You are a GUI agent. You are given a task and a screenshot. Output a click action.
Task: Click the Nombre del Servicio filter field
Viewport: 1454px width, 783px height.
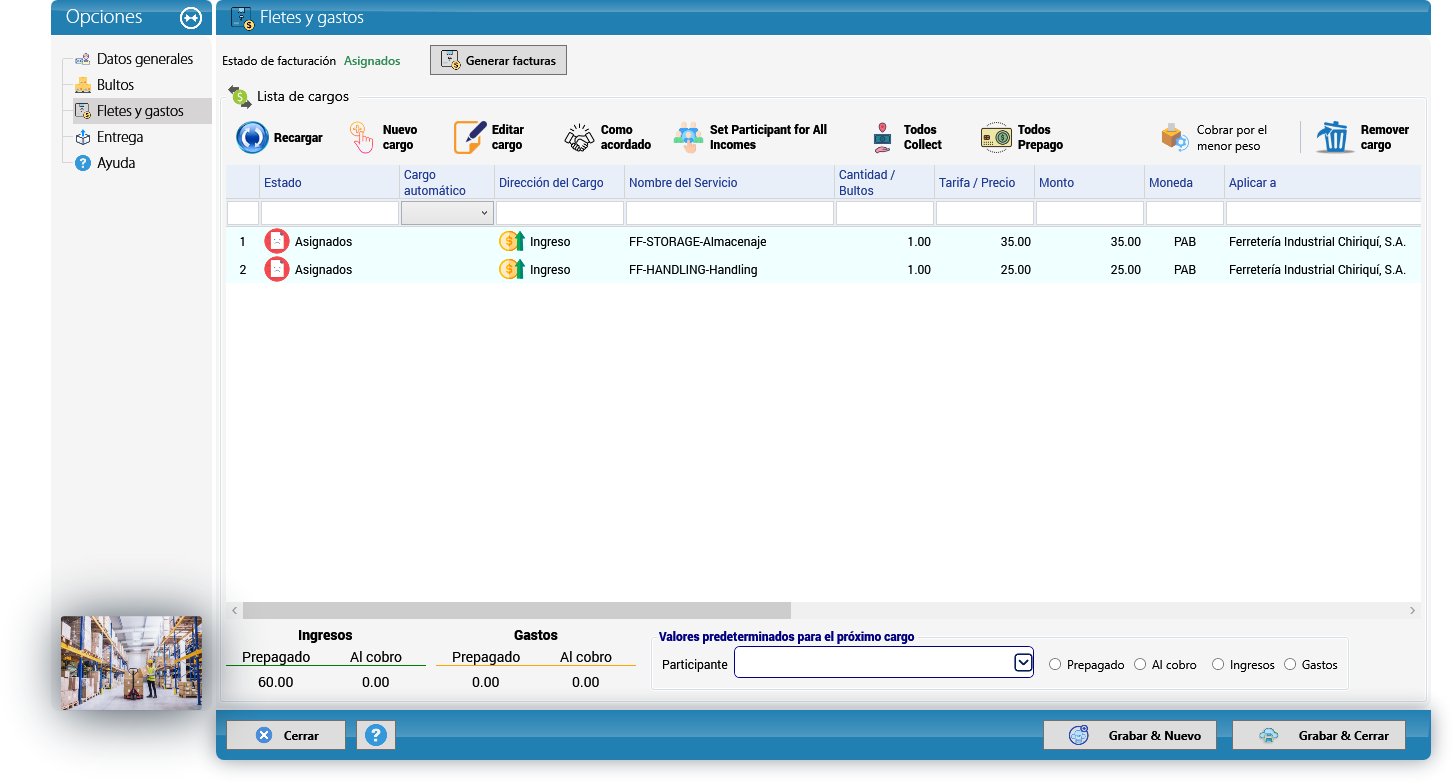[x=730, y=213]
